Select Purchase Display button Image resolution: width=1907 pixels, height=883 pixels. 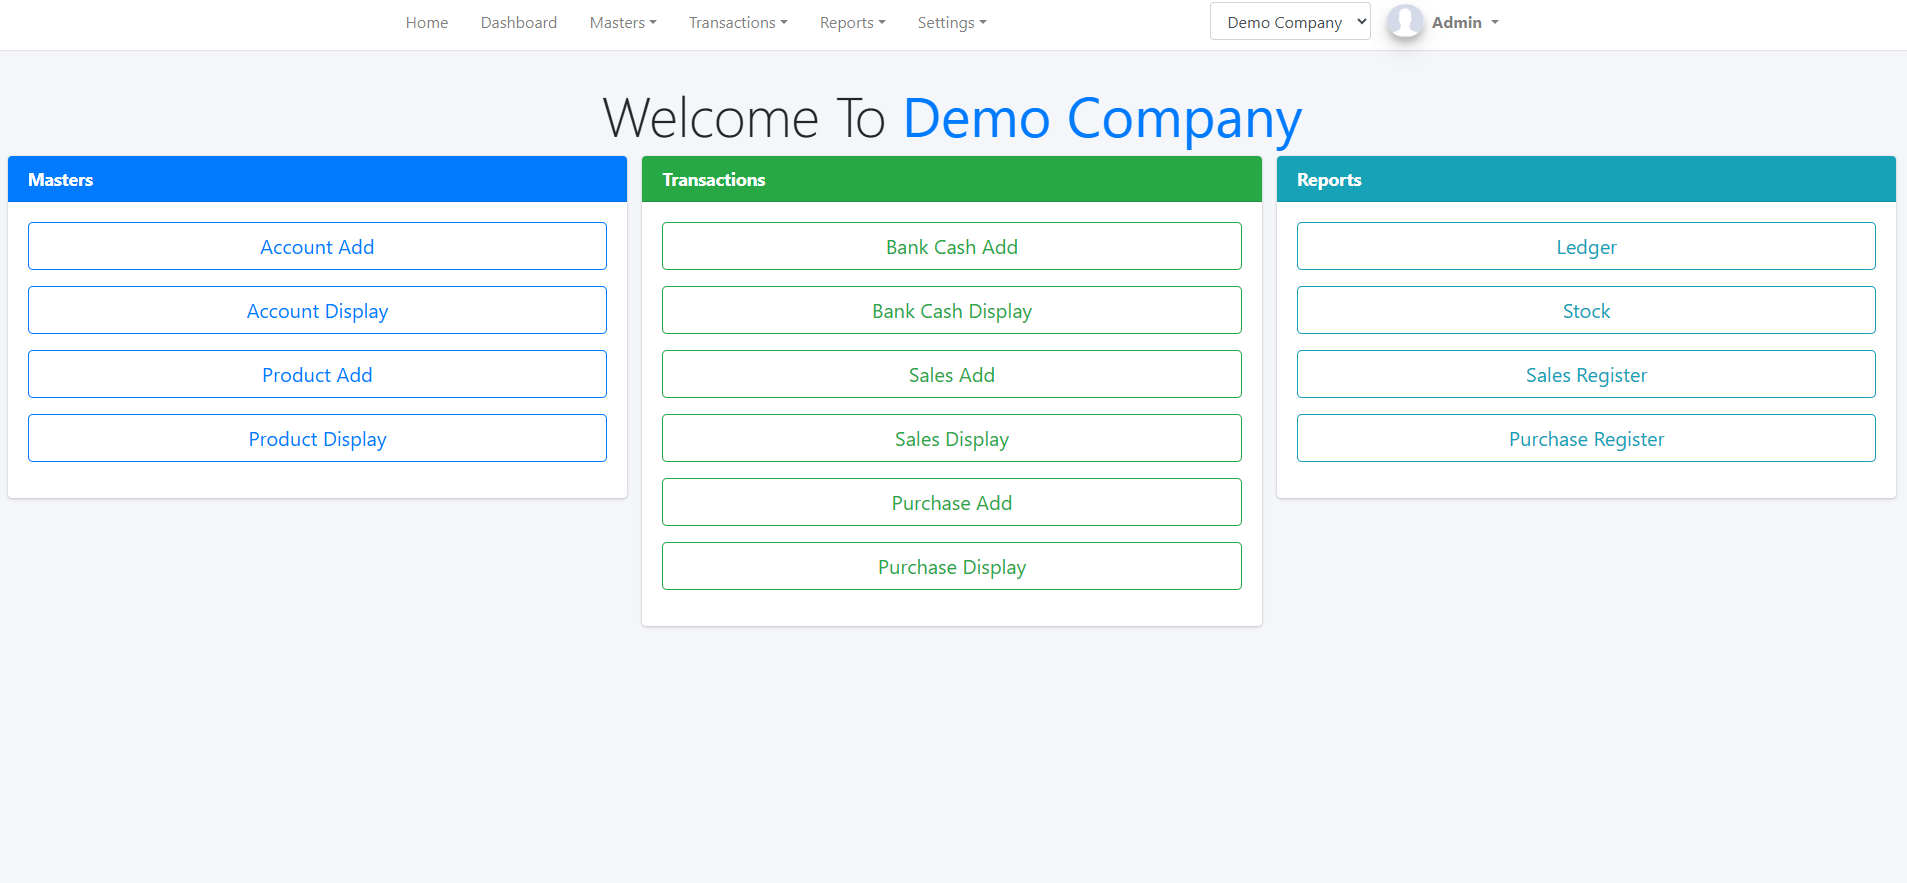pos(951,567)
